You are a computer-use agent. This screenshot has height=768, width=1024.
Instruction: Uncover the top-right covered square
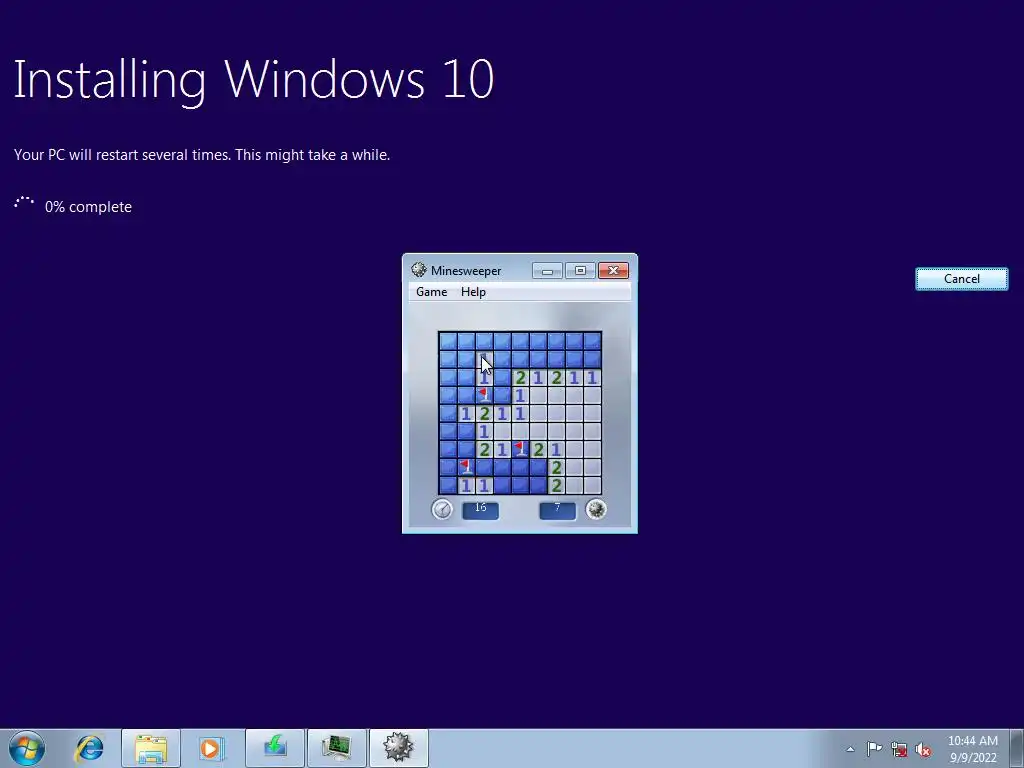click(x=592, y=341)
